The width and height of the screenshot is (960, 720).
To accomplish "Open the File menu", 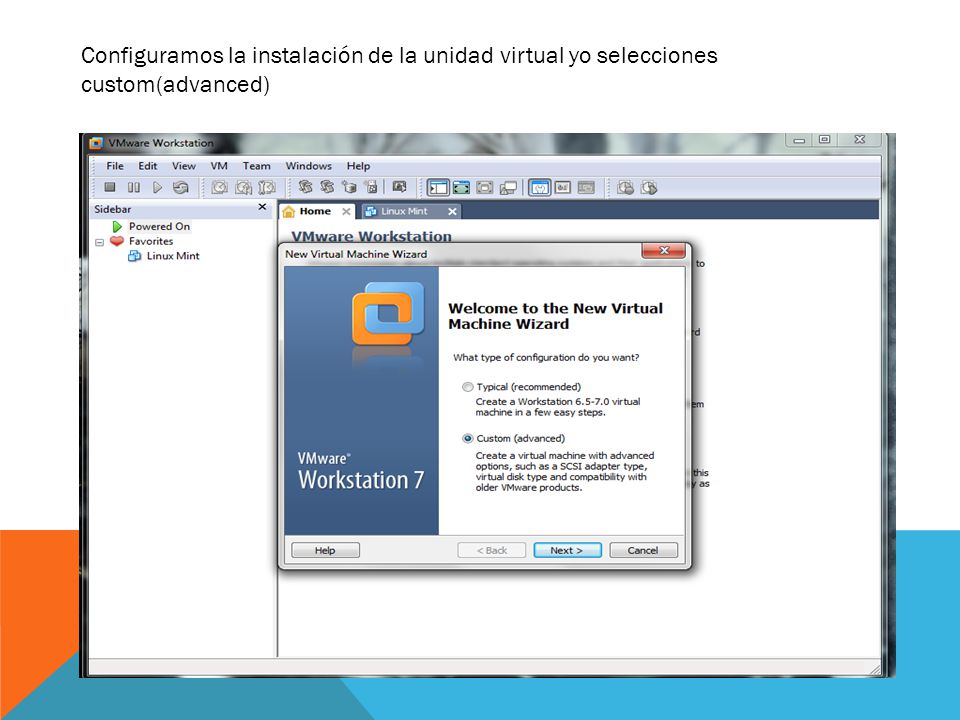I will (114, 166).
